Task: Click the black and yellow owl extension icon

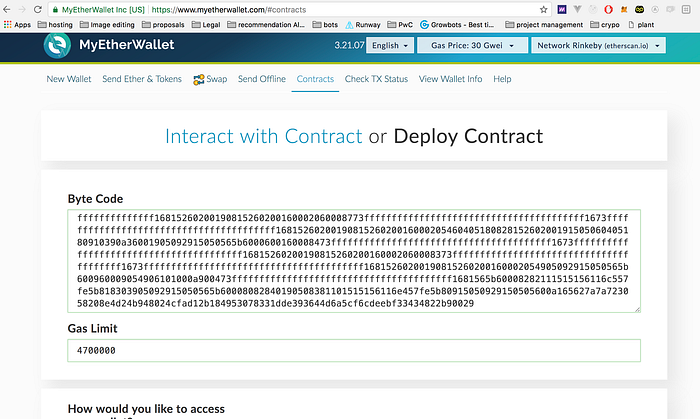Action: coord(639,9)
